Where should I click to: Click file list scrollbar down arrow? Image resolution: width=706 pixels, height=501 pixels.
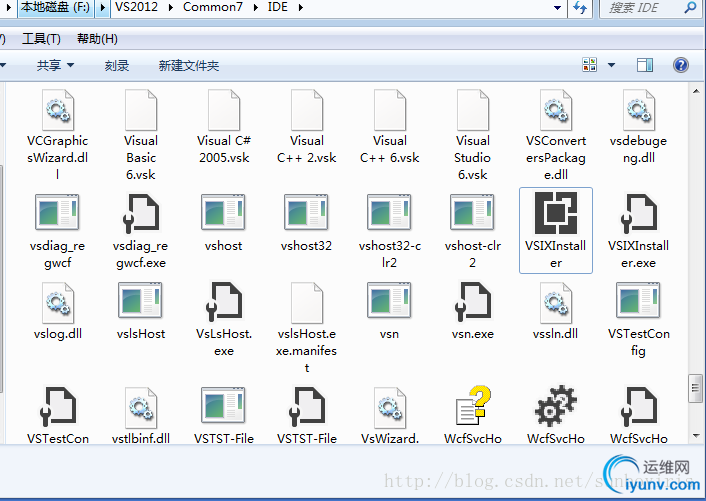pos(696,436)
